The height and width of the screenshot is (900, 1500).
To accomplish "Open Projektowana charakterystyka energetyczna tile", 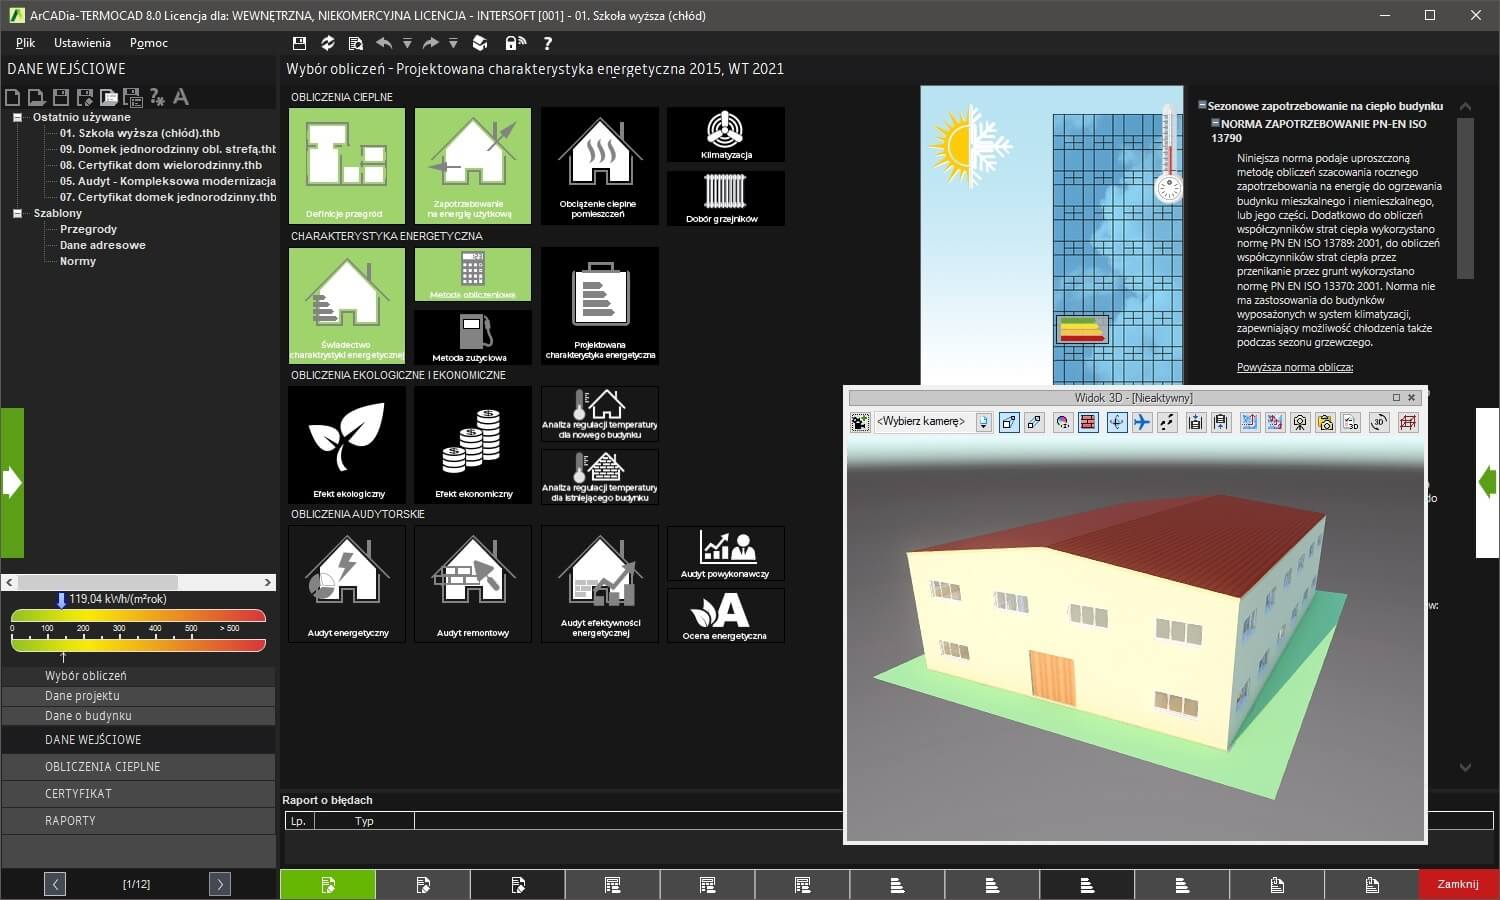I will point(600,305).
